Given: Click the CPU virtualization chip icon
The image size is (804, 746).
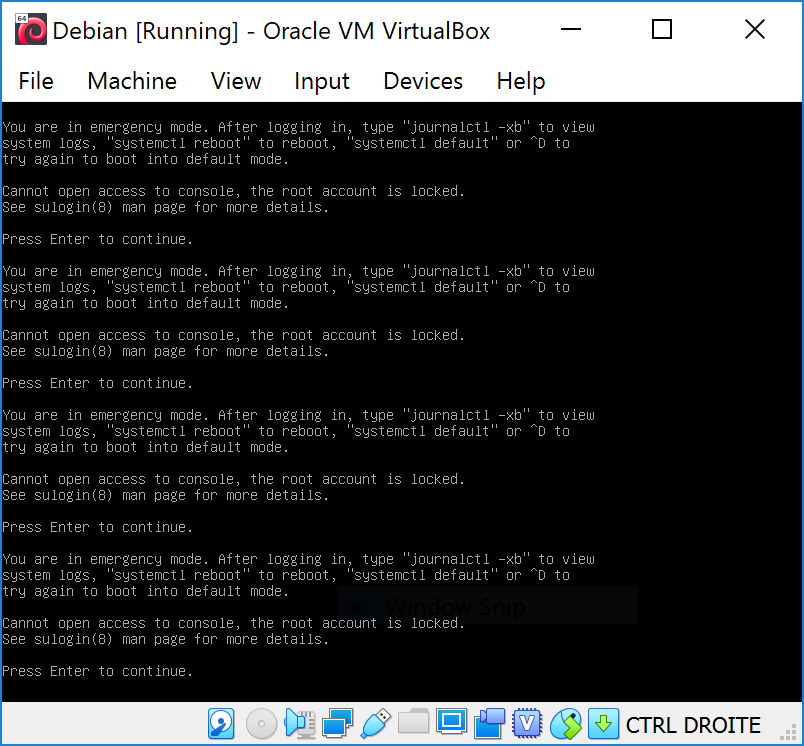Looking at the screenshot, I should pos(527,723).
